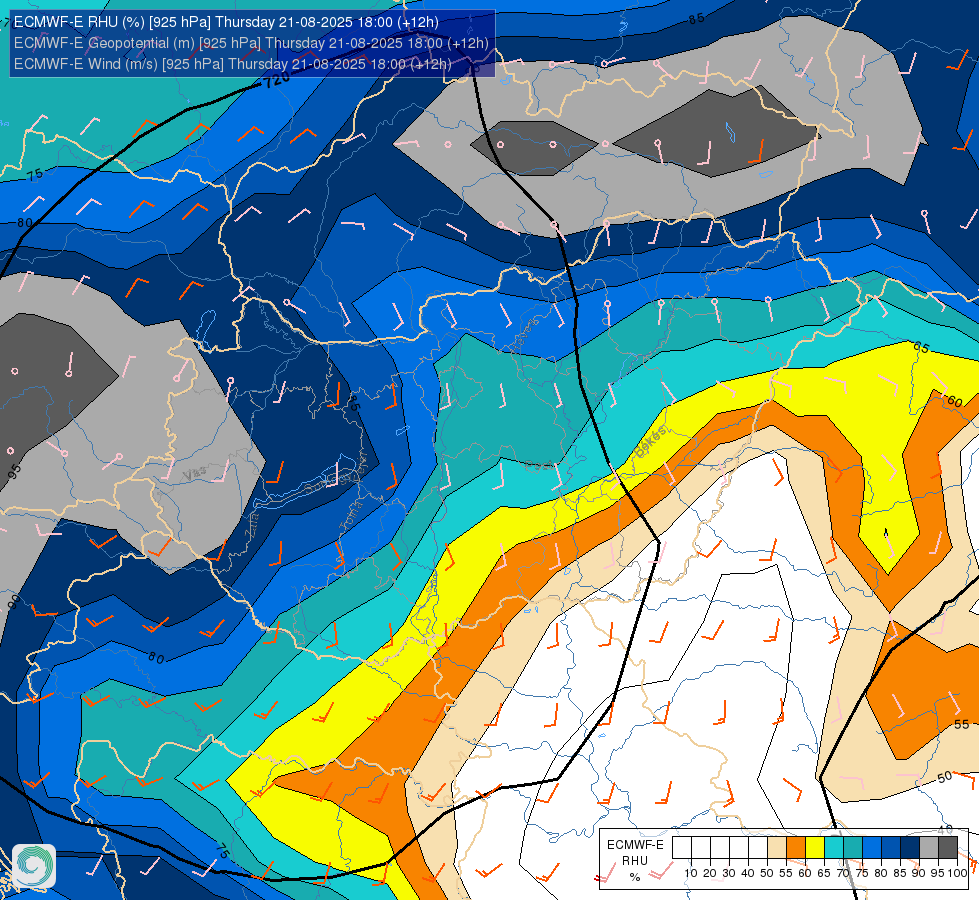Pick the dark gray 95–100 legend swatch

pos(948,848)
